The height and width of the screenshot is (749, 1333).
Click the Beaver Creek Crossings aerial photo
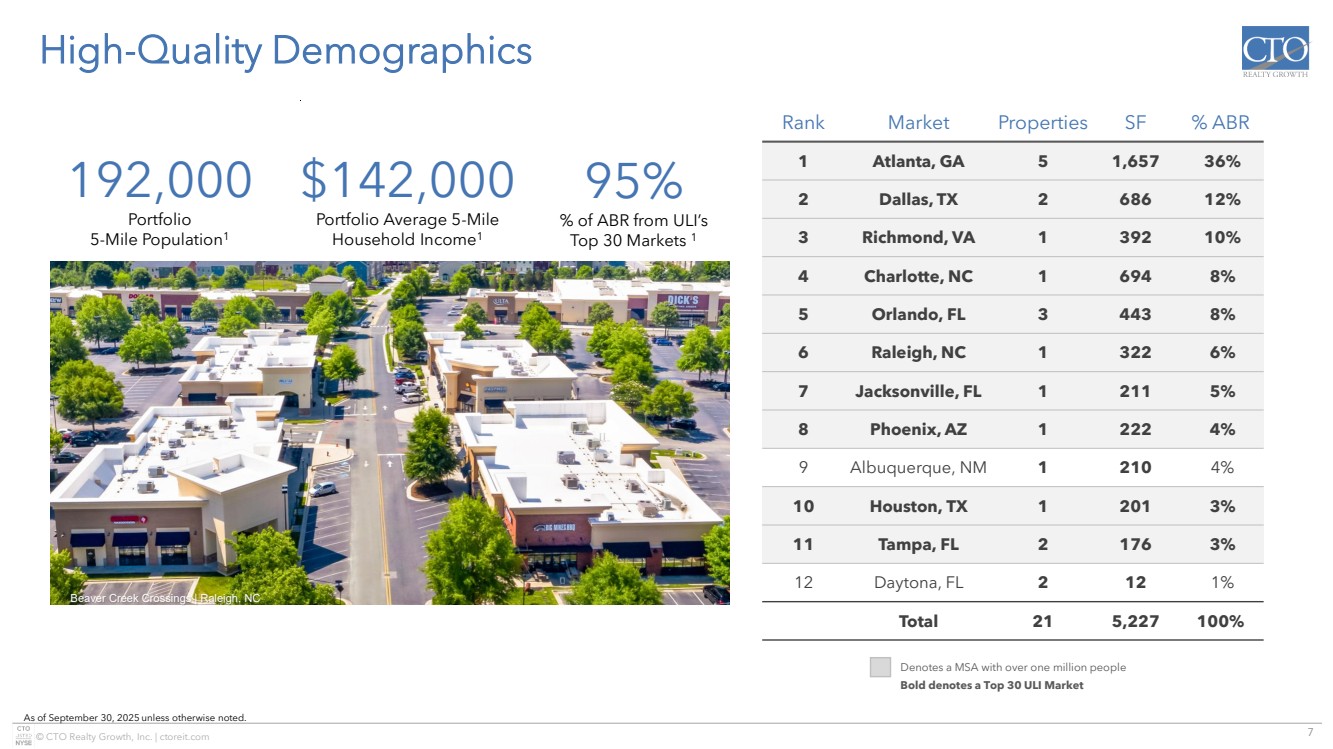click(x=390, y=432)
